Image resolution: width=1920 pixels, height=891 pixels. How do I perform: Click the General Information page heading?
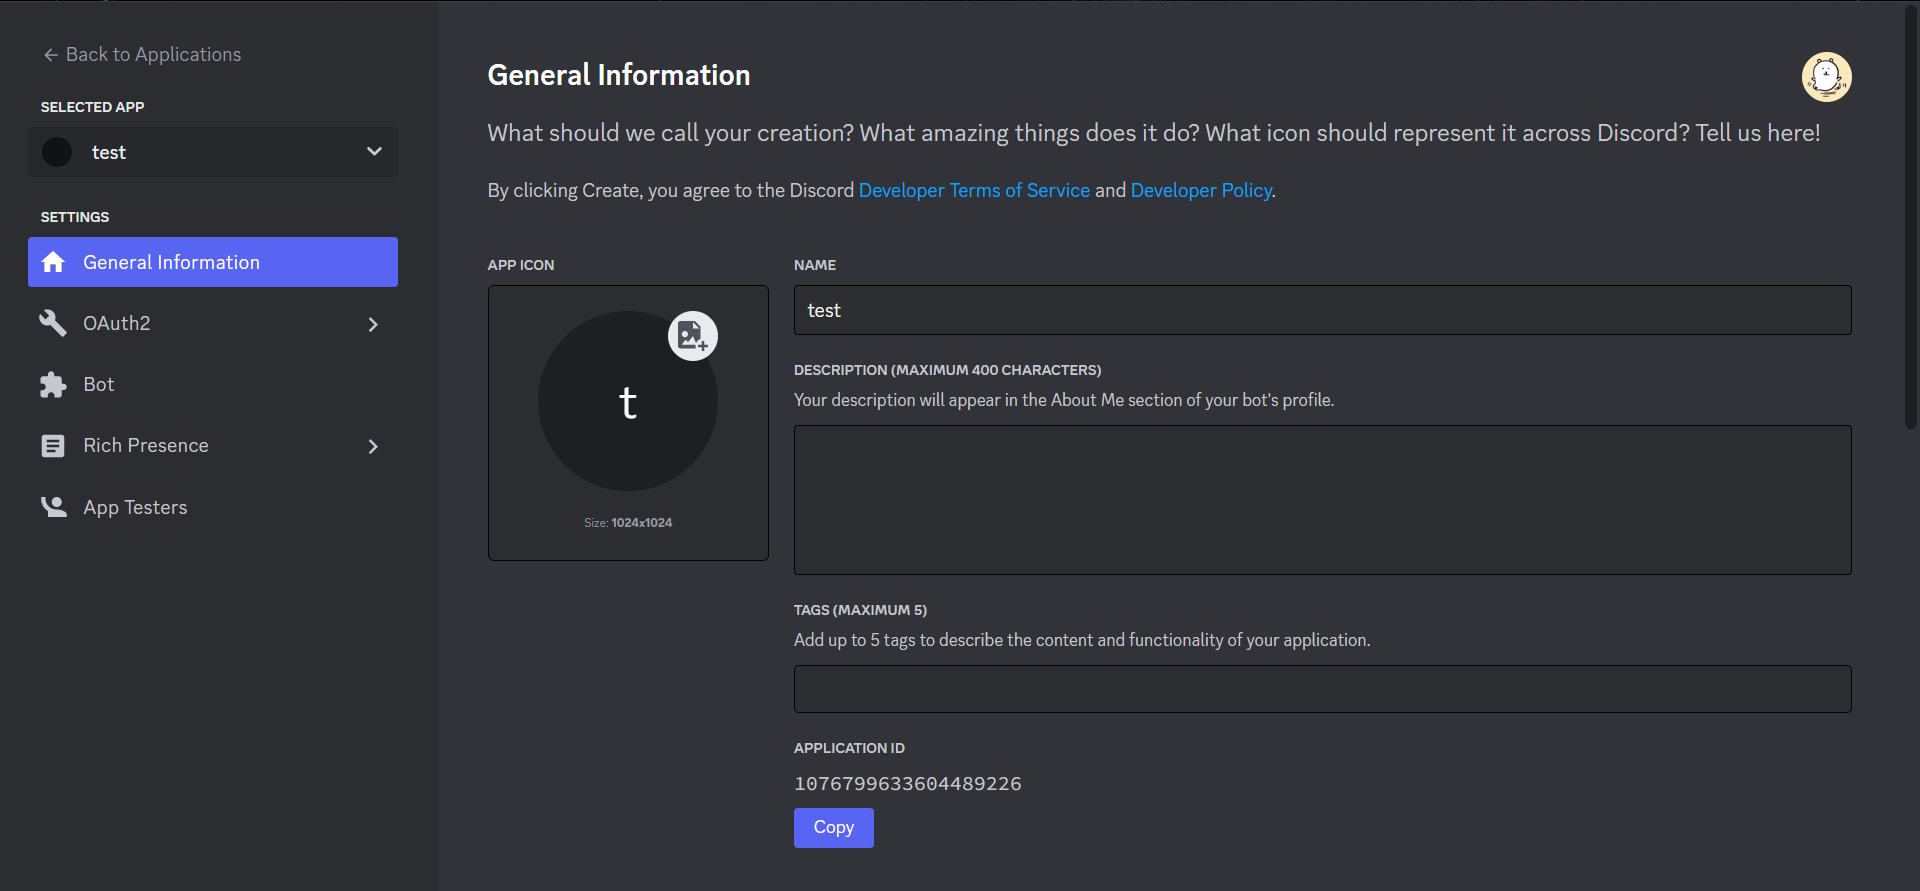(619, 75)
